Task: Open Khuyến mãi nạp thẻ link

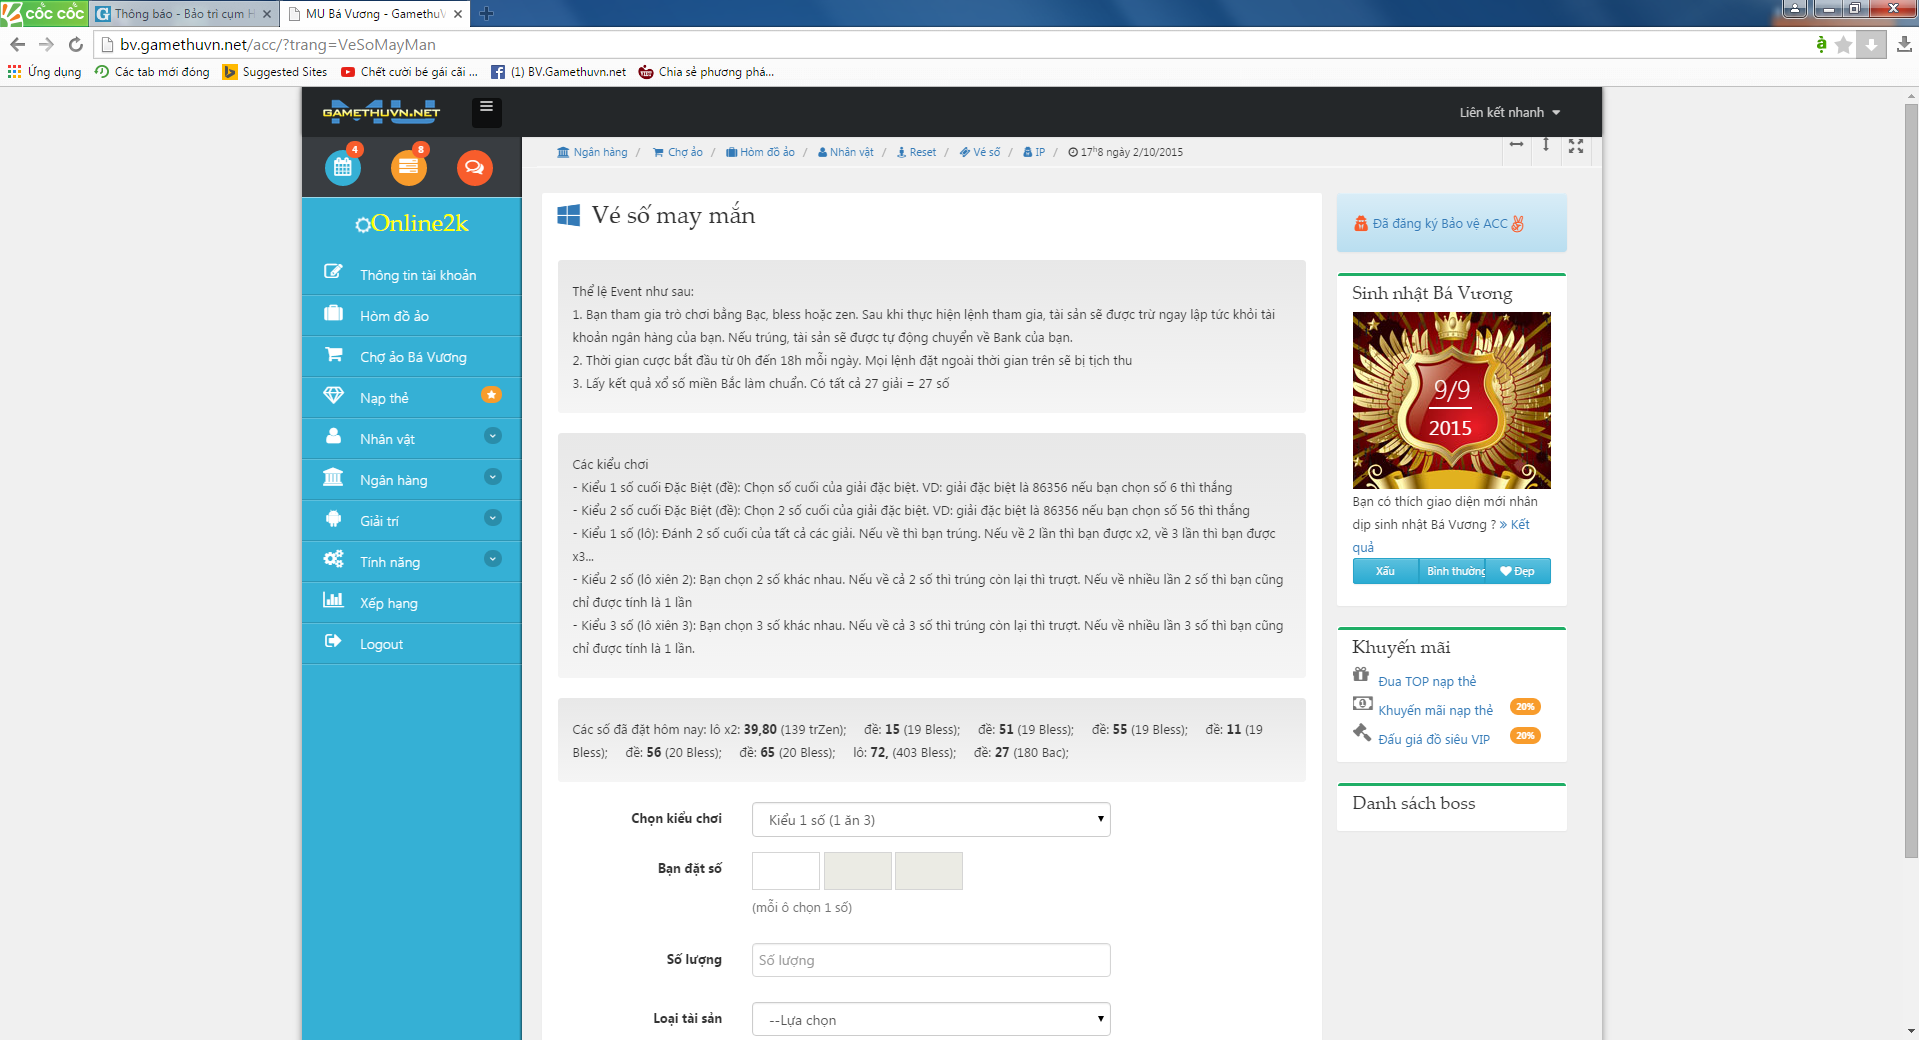Action: pos(1435,710)
